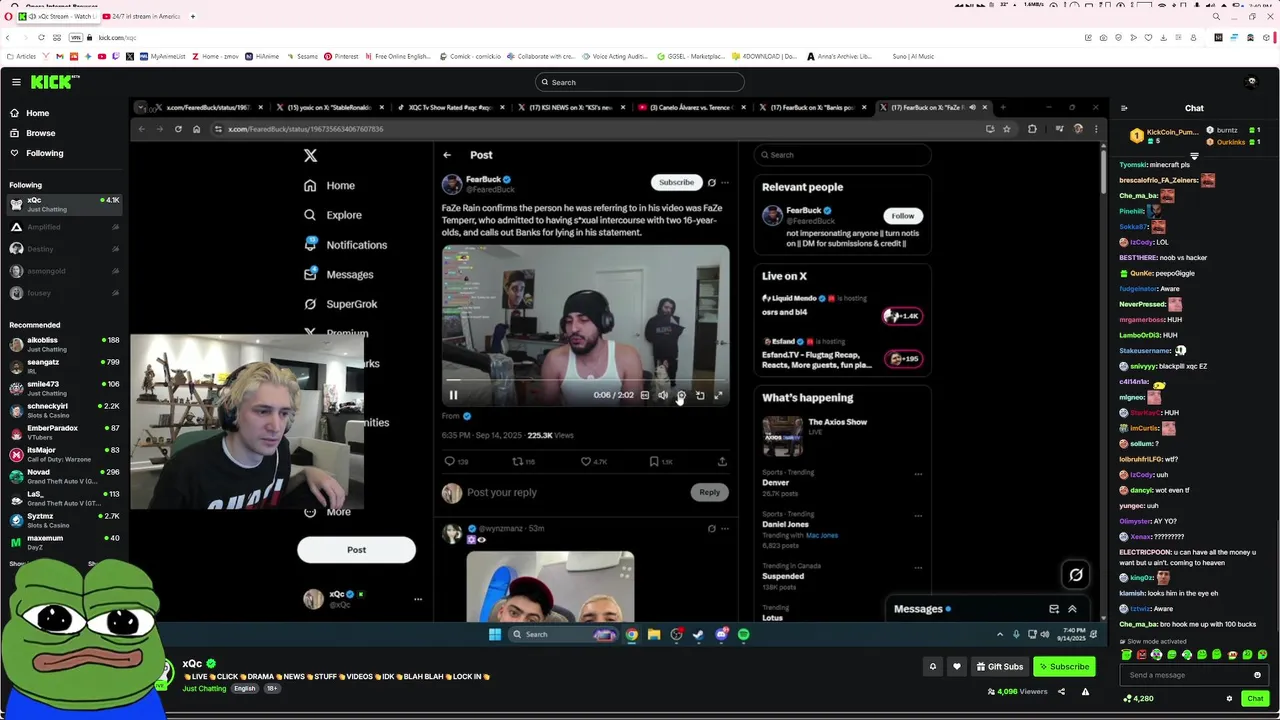Expand tweet video to fullscreen
Image resolution: width=1280 pixels, height=720 pixels.
718,395
